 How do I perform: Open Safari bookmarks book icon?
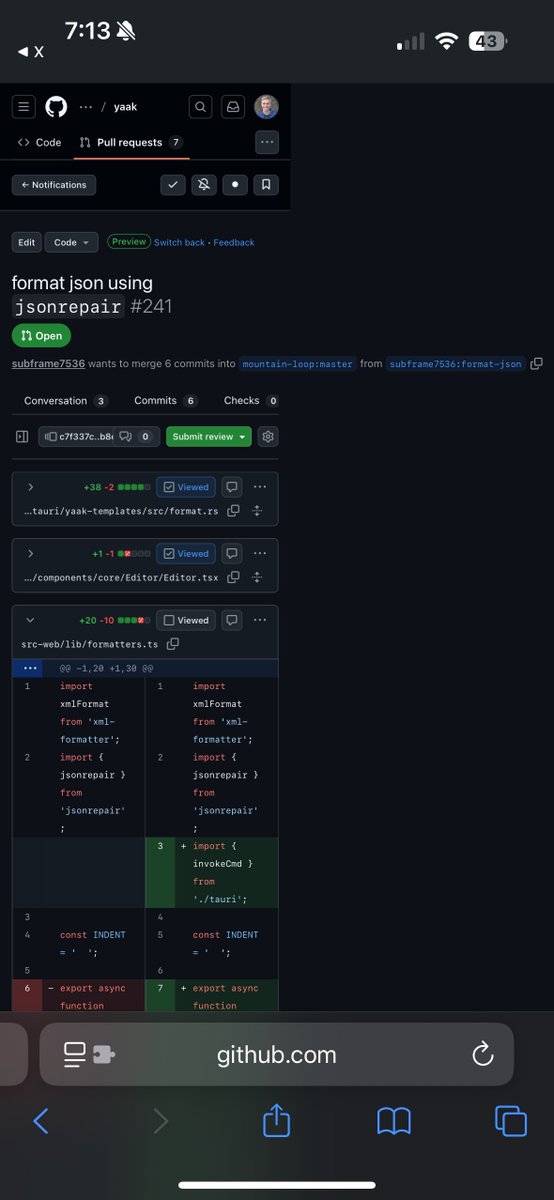[x=394, y=1121]
